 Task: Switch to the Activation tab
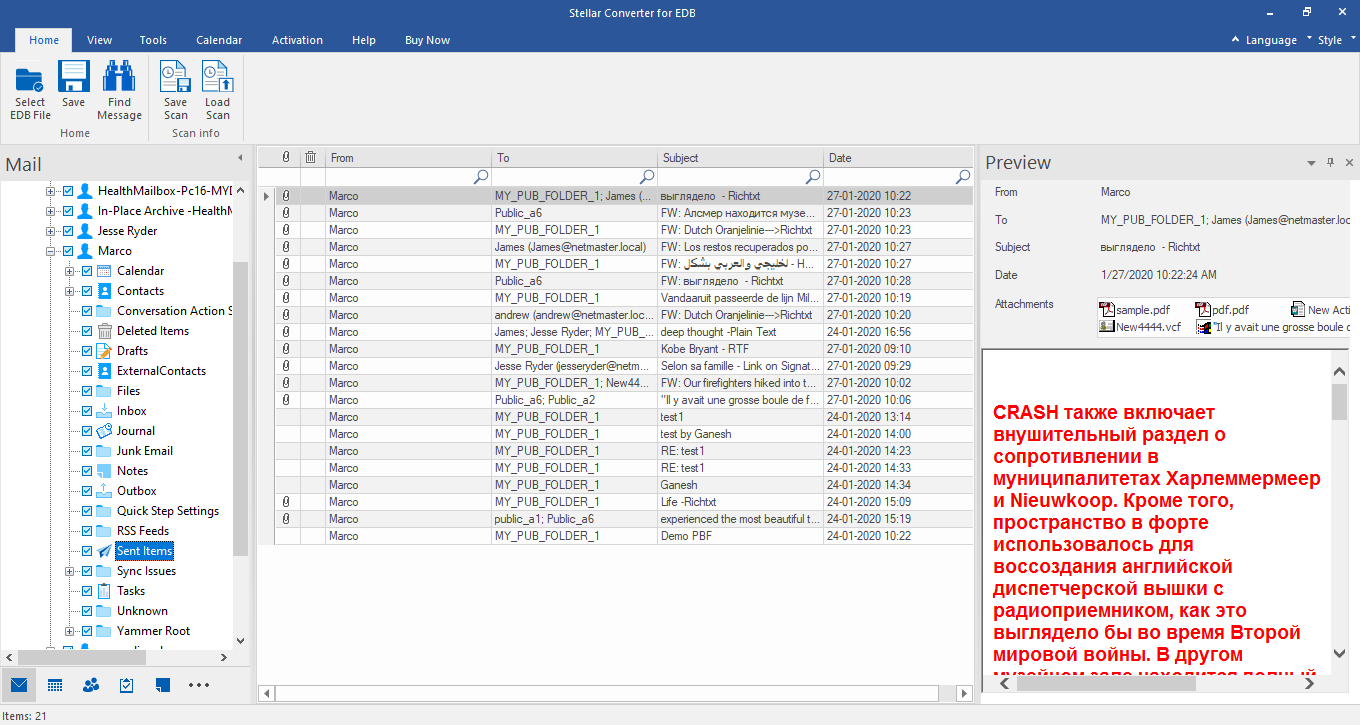click(x=297, y=40)
